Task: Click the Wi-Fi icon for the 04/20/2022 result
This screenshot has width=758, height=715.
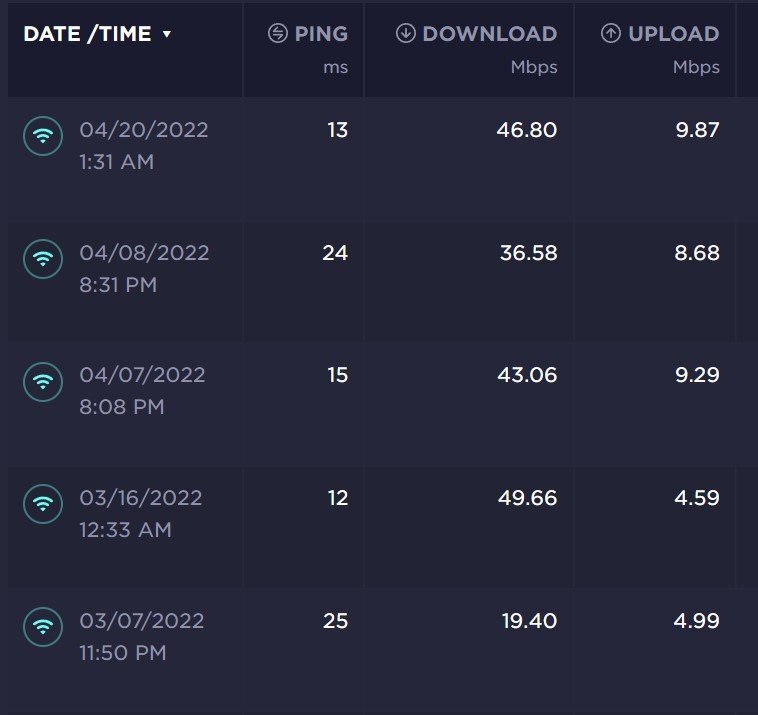Action: [43, 136]
